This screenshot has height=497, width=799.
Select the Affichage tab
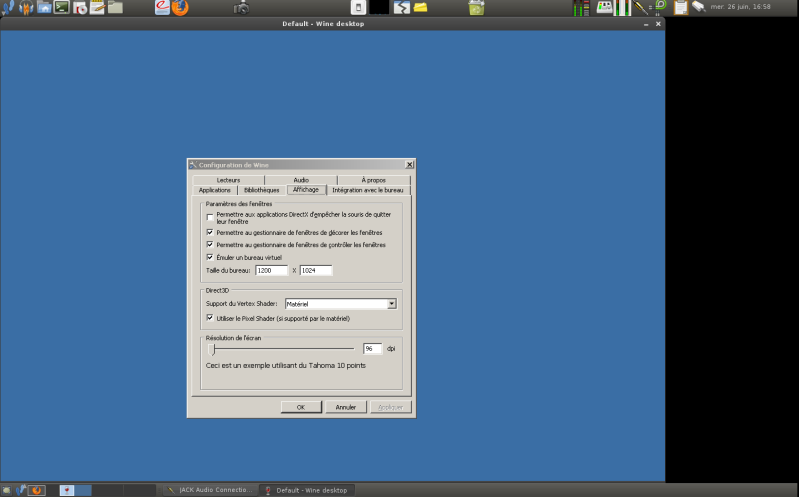coord(306,189)
